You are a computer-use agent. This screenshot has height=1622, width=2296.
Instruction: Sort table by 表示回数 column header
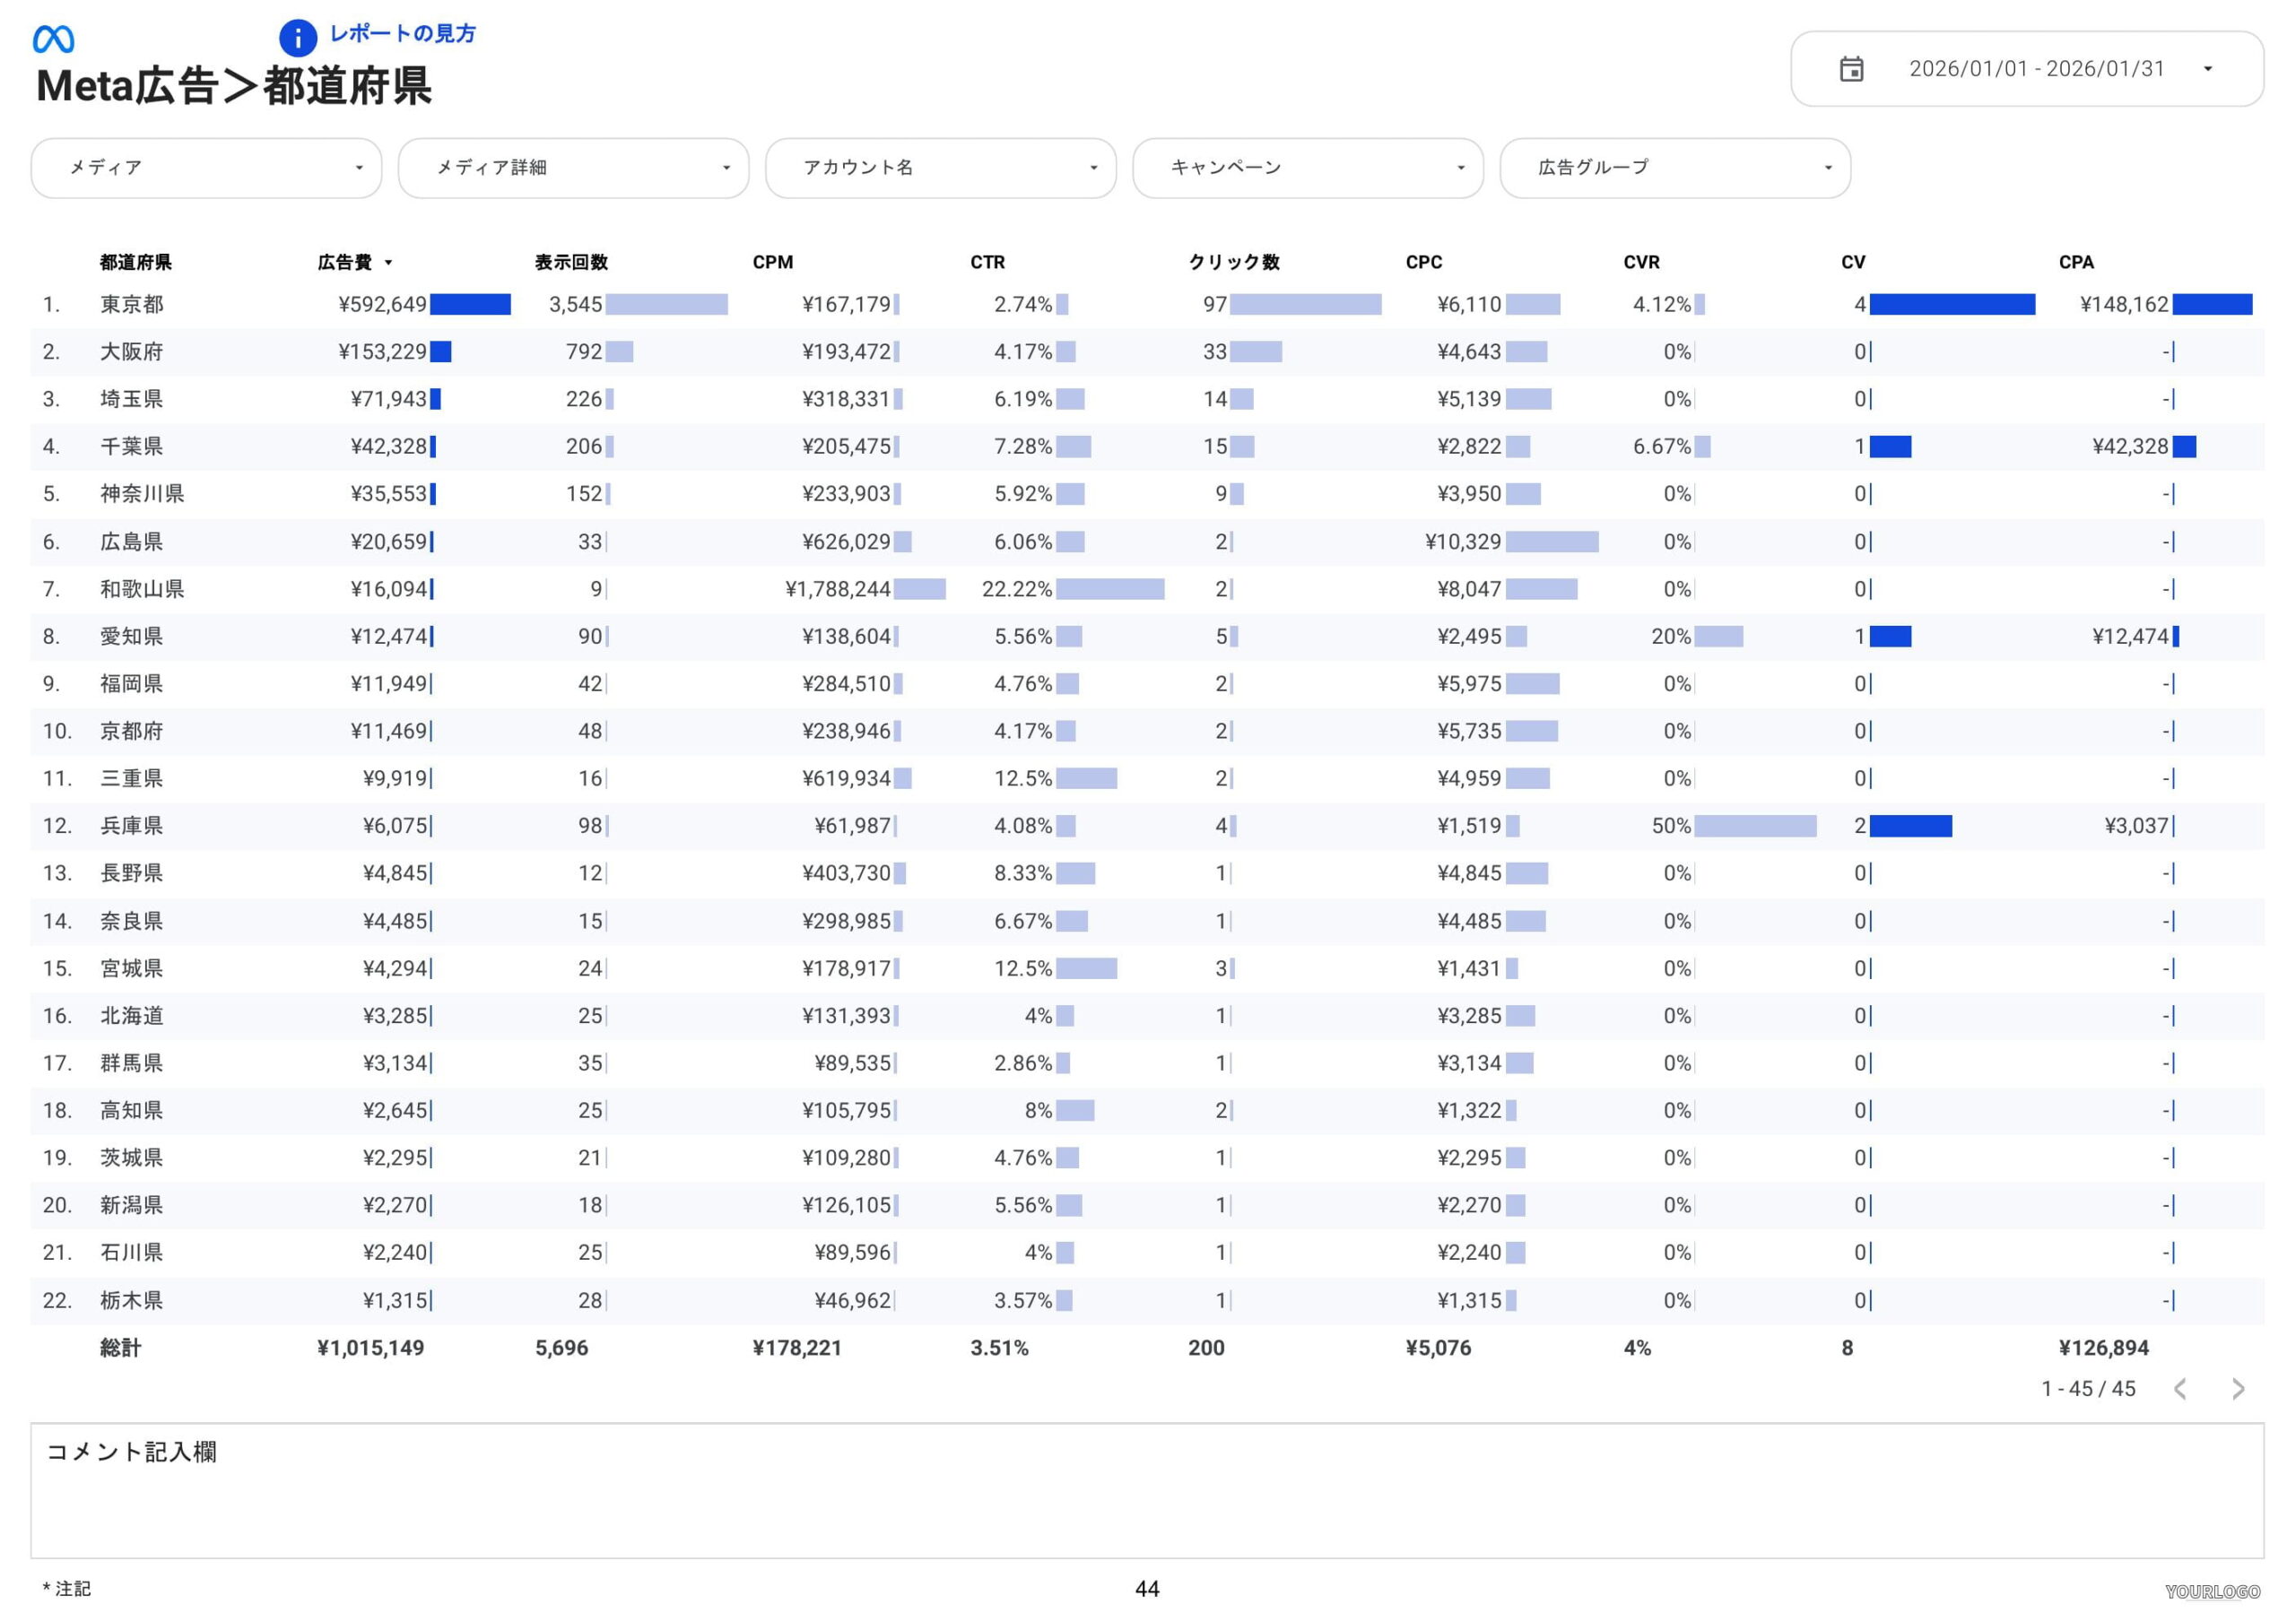571,262
